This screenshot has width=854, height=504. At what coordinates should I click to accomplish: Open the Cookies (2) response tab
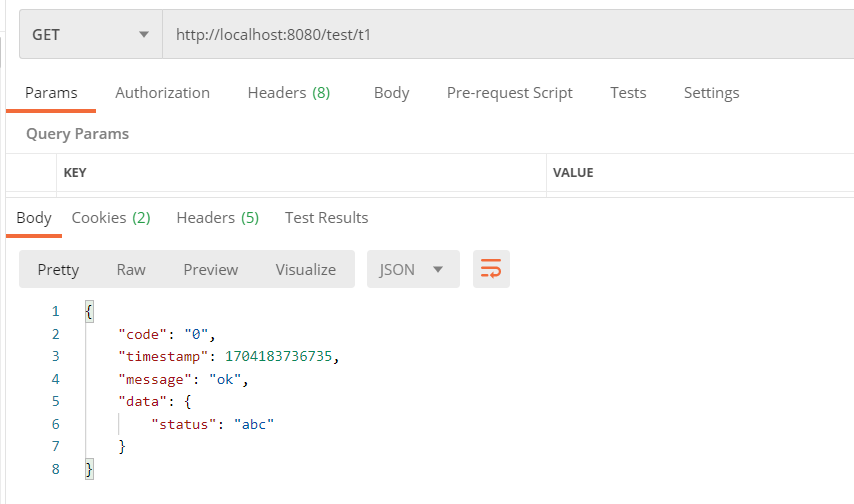tap(111, 218)
